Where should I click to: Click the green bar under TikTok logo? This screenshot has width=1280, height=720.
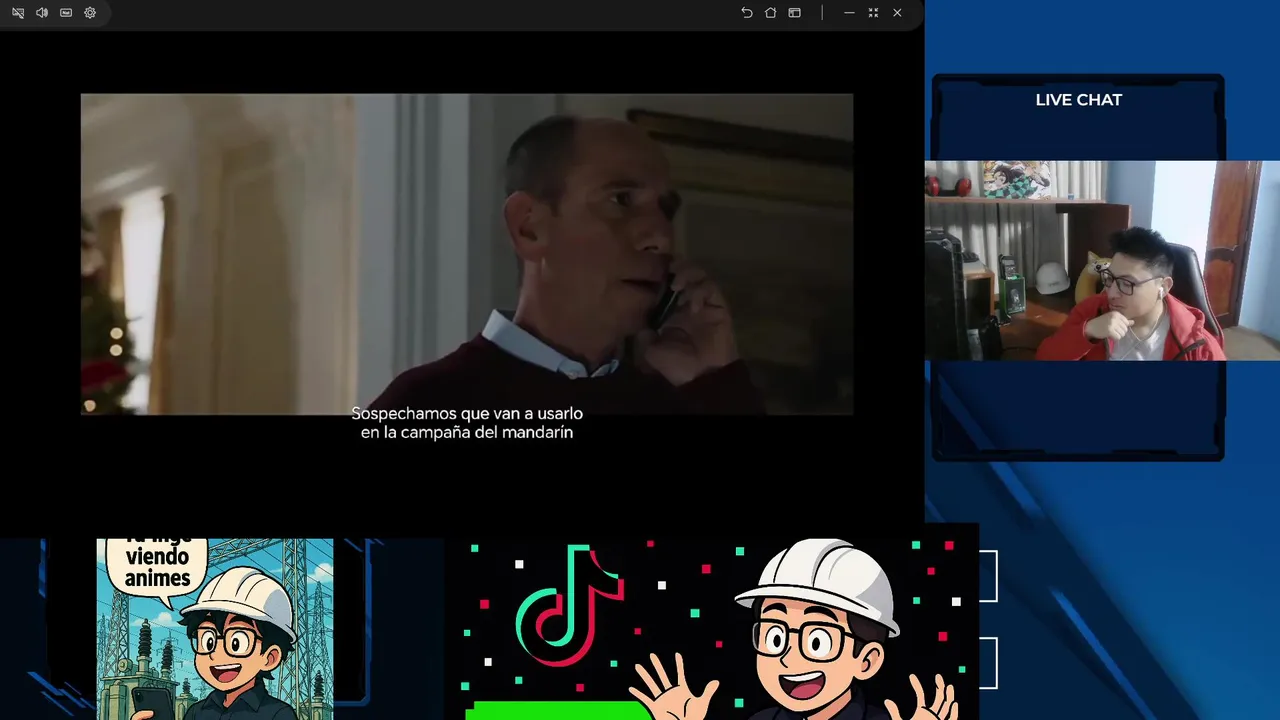coord(560,711)
